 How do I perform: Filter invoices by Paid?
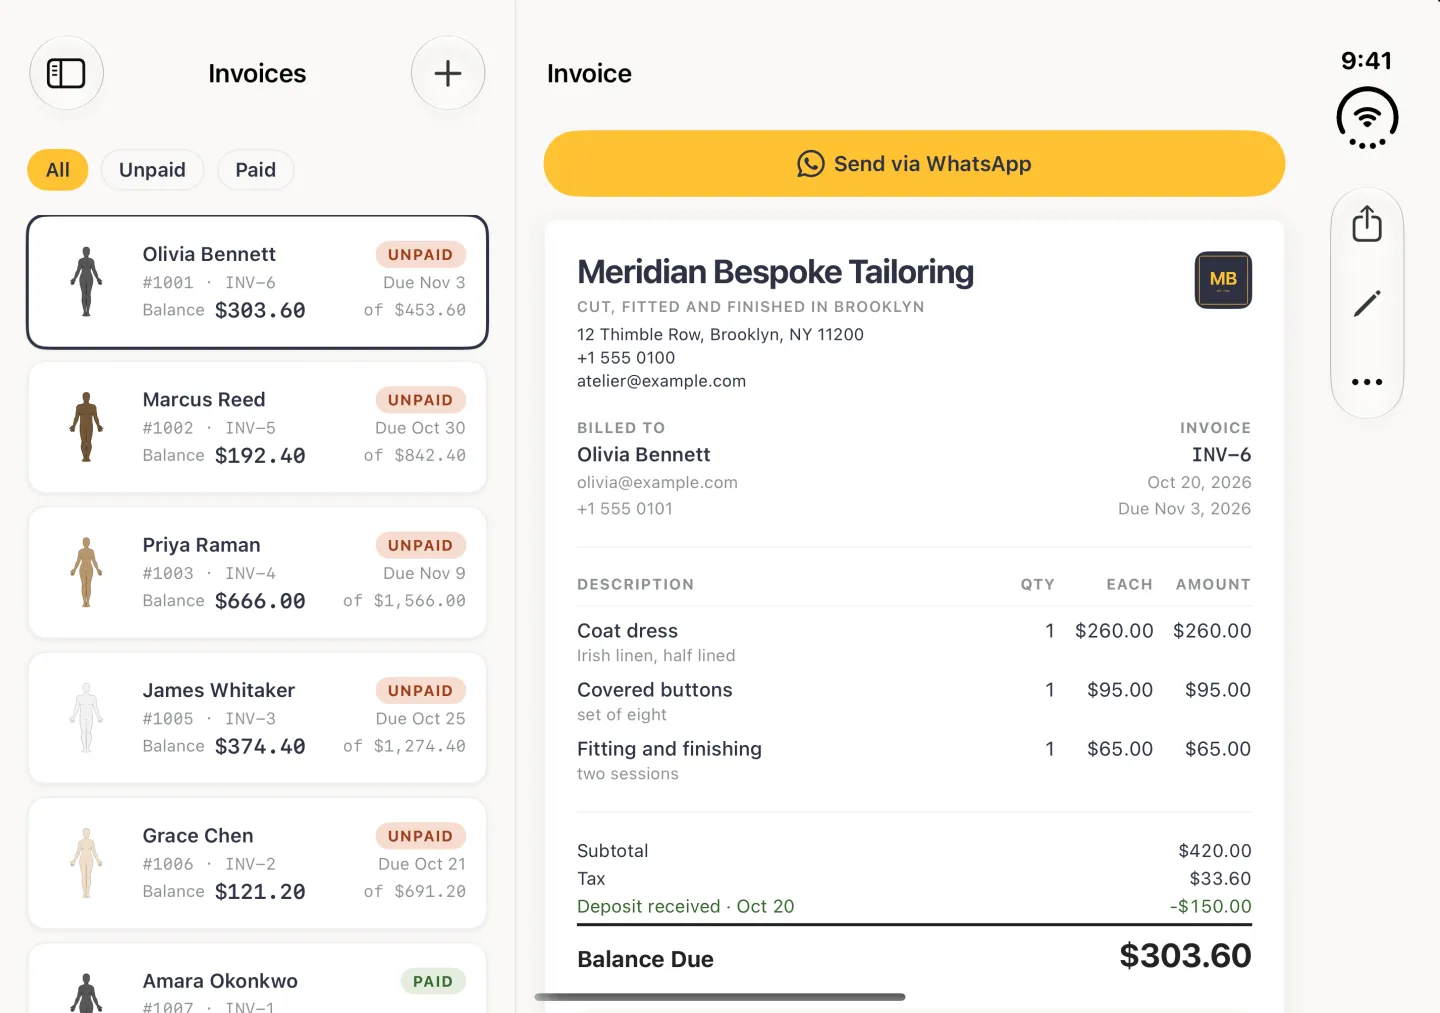coord(256,170)
